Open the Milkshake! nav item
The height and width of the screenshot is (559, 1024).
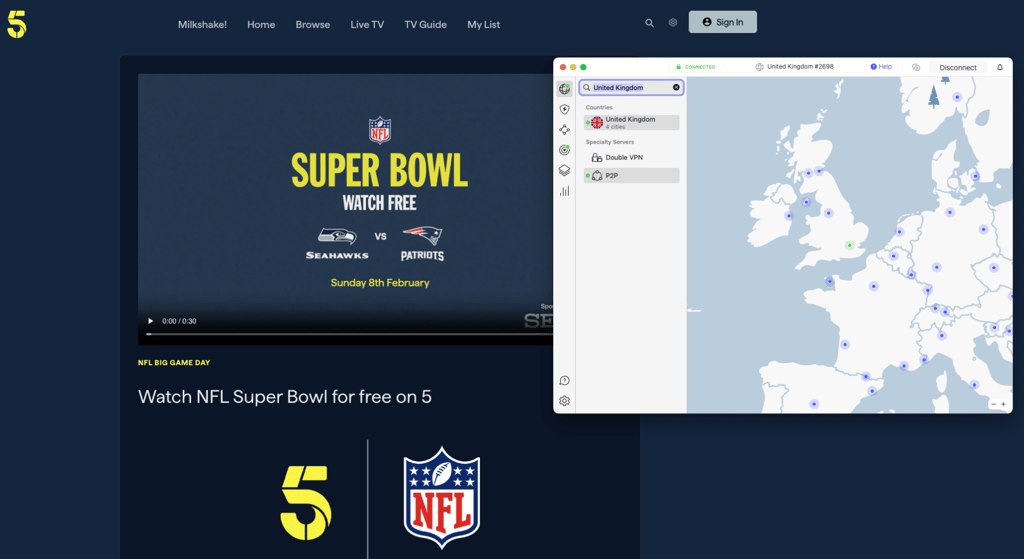click(202, 25)
